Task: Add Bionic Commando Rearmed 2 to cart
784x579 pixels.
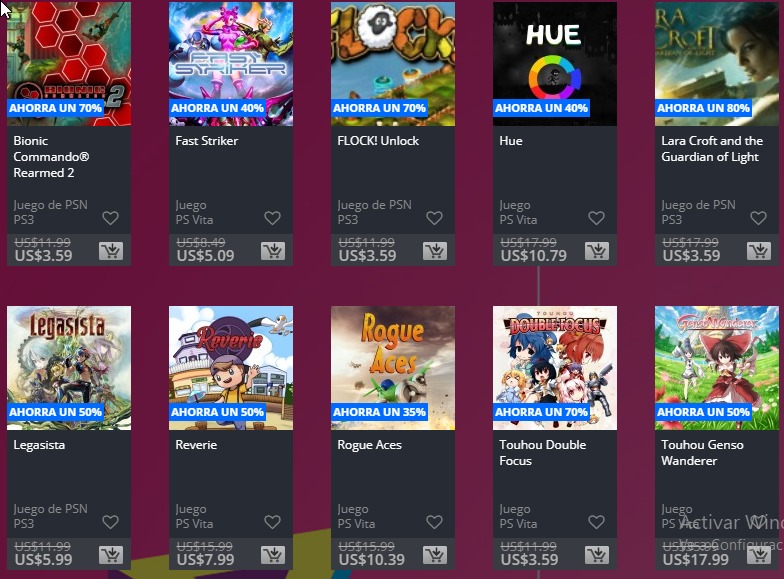Action: click(x=111, y=250)
